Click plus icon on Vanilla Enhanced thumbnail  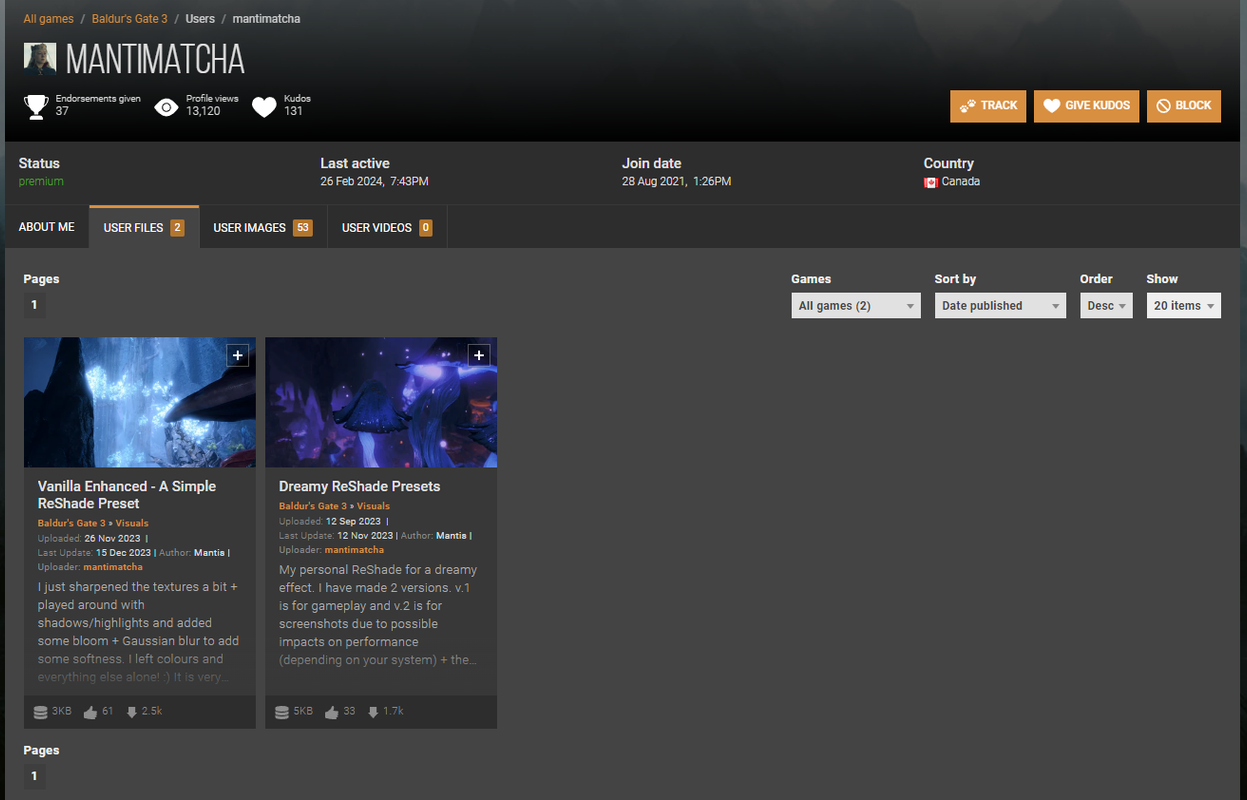[237, 355]
